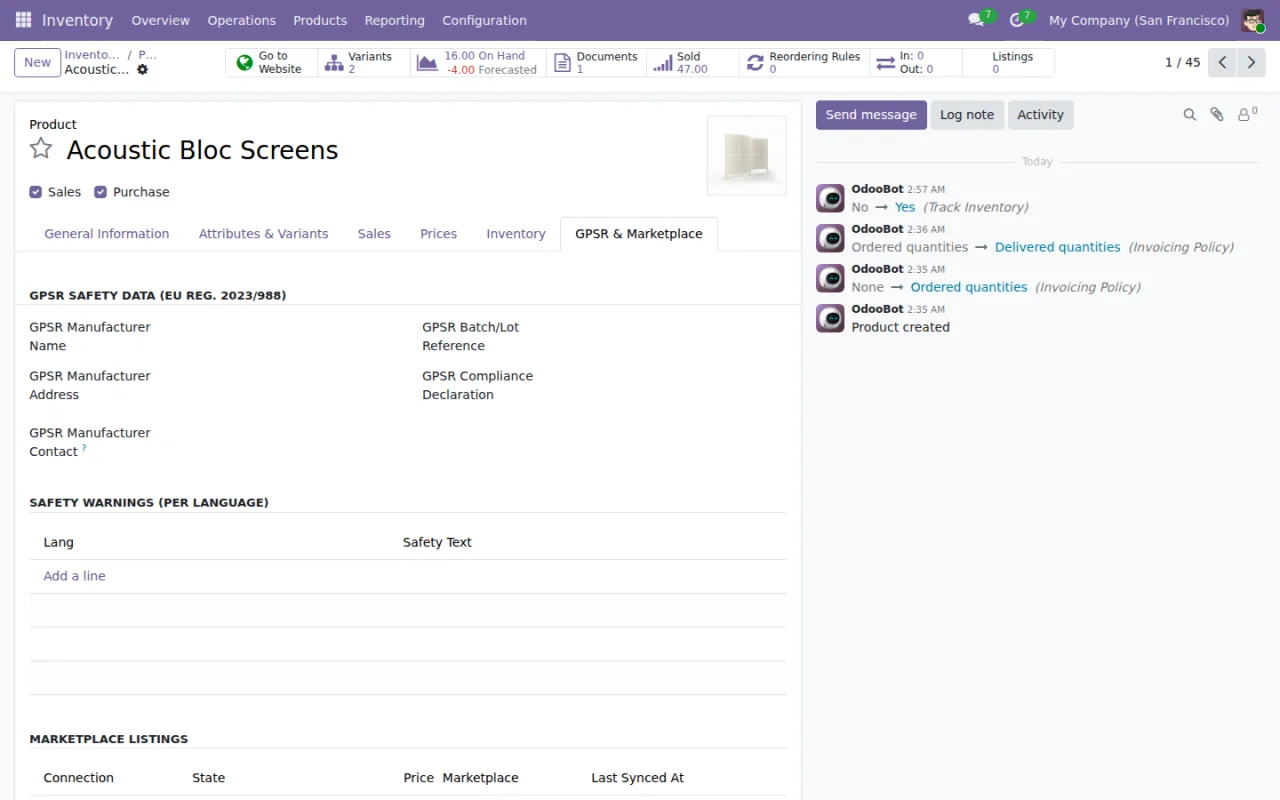Click Send message button
This screenshot has height=800, width=1280.
[871, 115]
